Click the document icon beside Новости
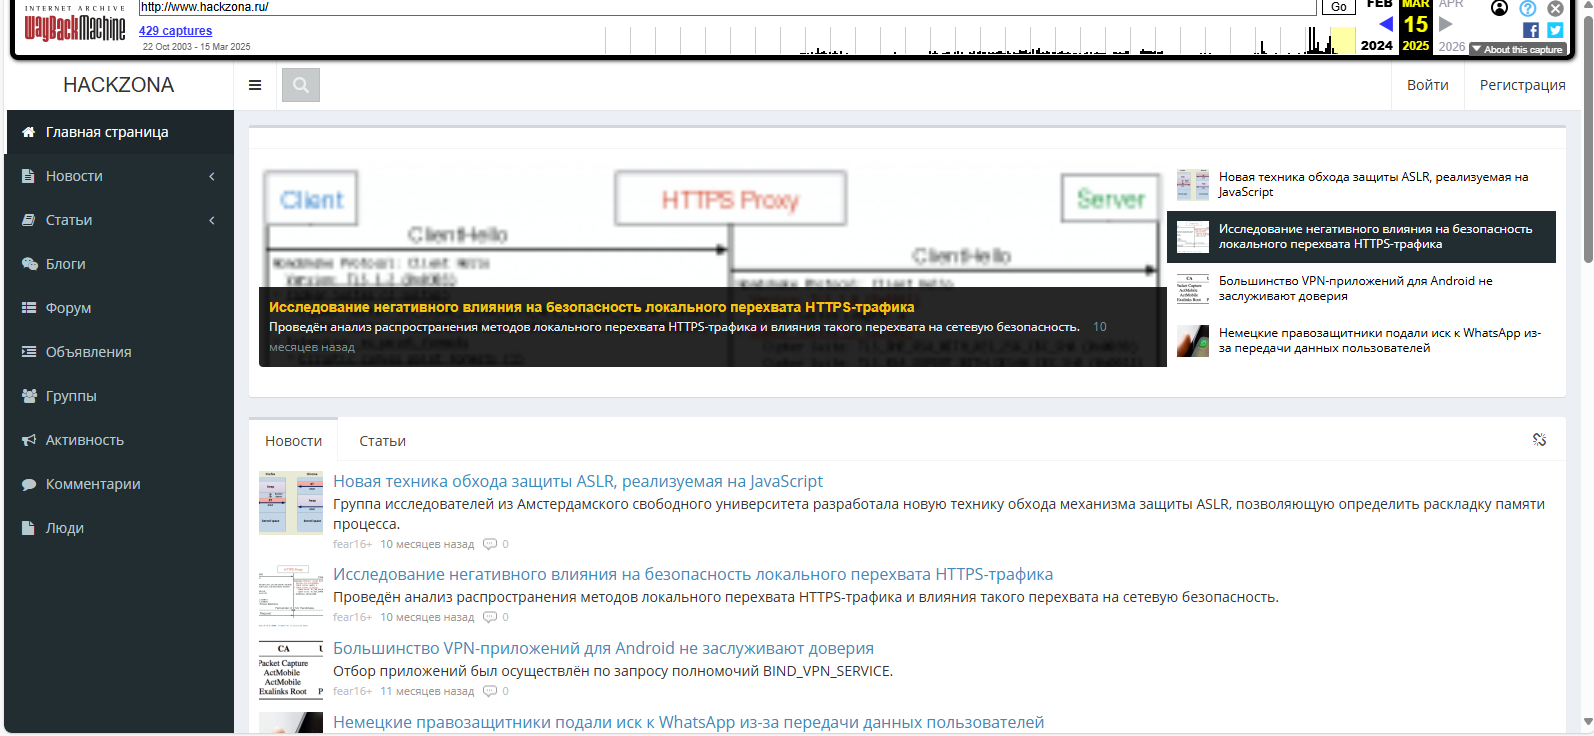 (x=28, y=176)
